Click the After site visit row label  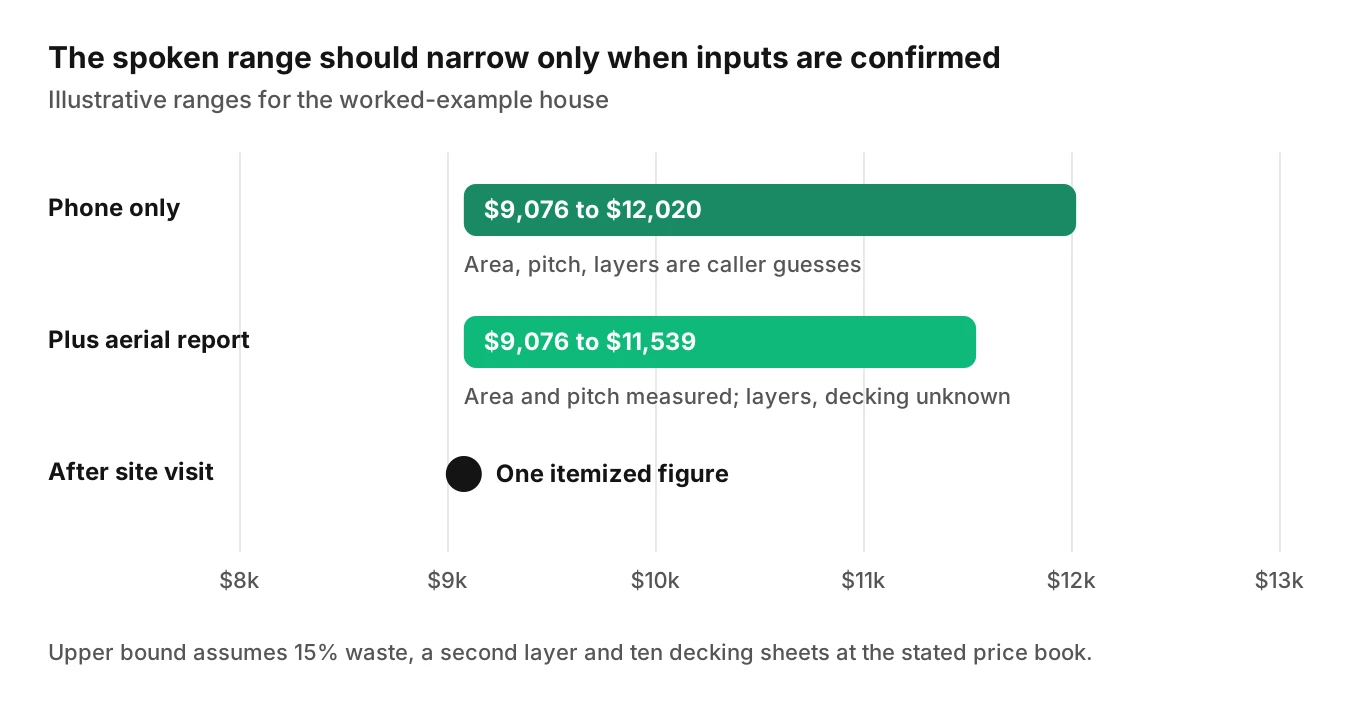pos(131,472)
